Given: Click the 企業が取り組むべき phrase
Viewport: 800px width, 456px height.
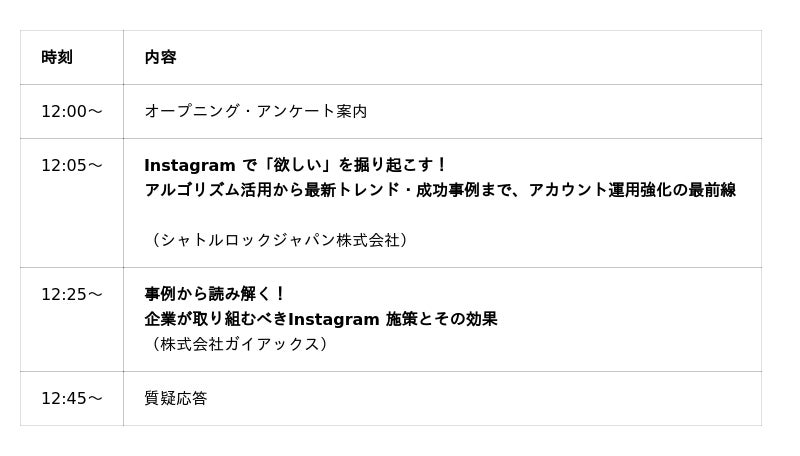Looking at the screenshot, I should click(215, 319).
